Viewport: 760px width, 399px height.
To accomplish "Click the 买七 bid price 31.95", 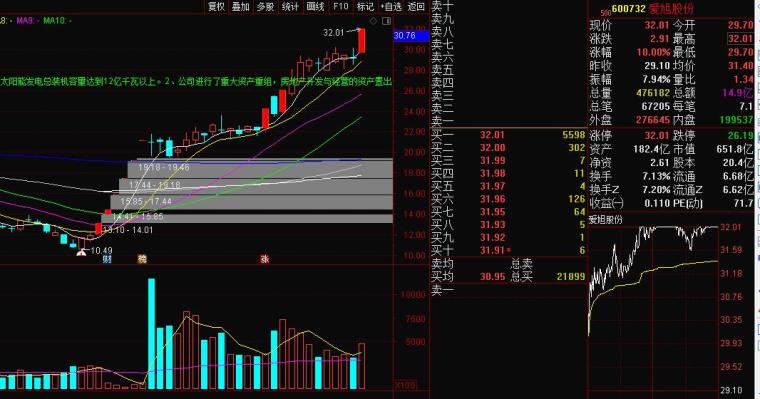I will tap(492, 212).
